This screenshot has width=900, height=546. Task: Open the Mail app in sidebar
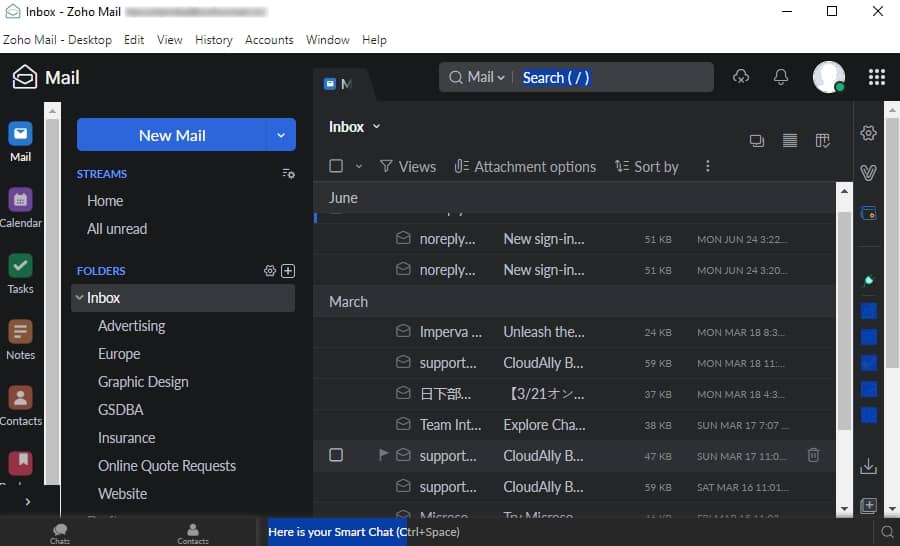pyautogui.click(x=20, y=142)
